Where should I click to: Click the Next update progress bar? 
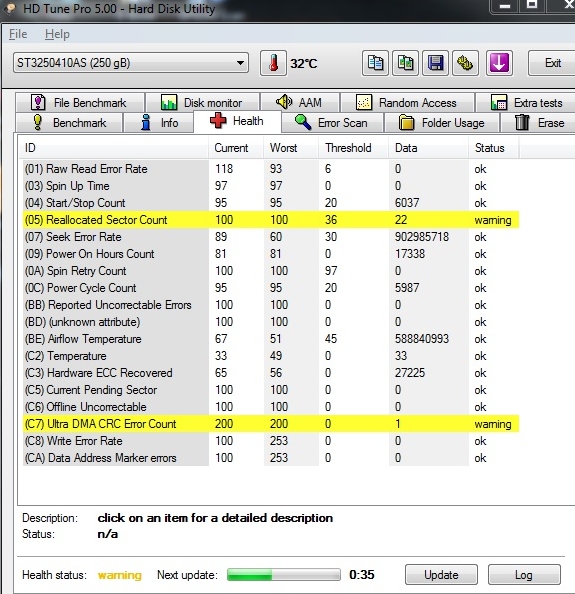pos(284,575)
